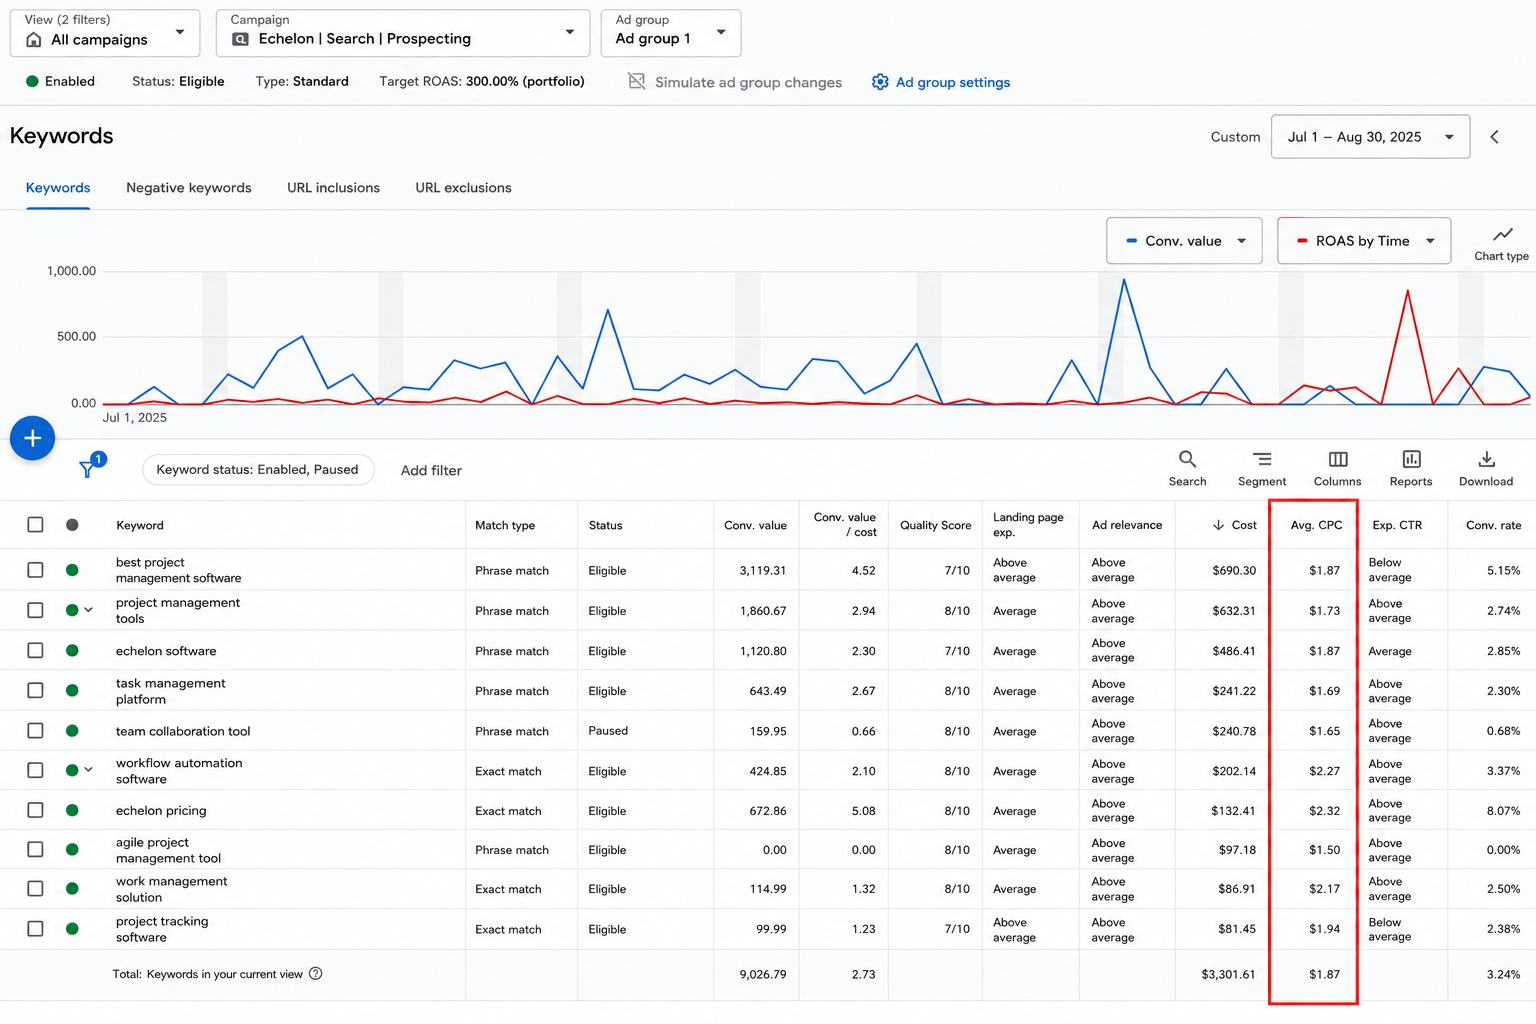Select the team collaboration tool checkbox

click(x=35, y=731)
